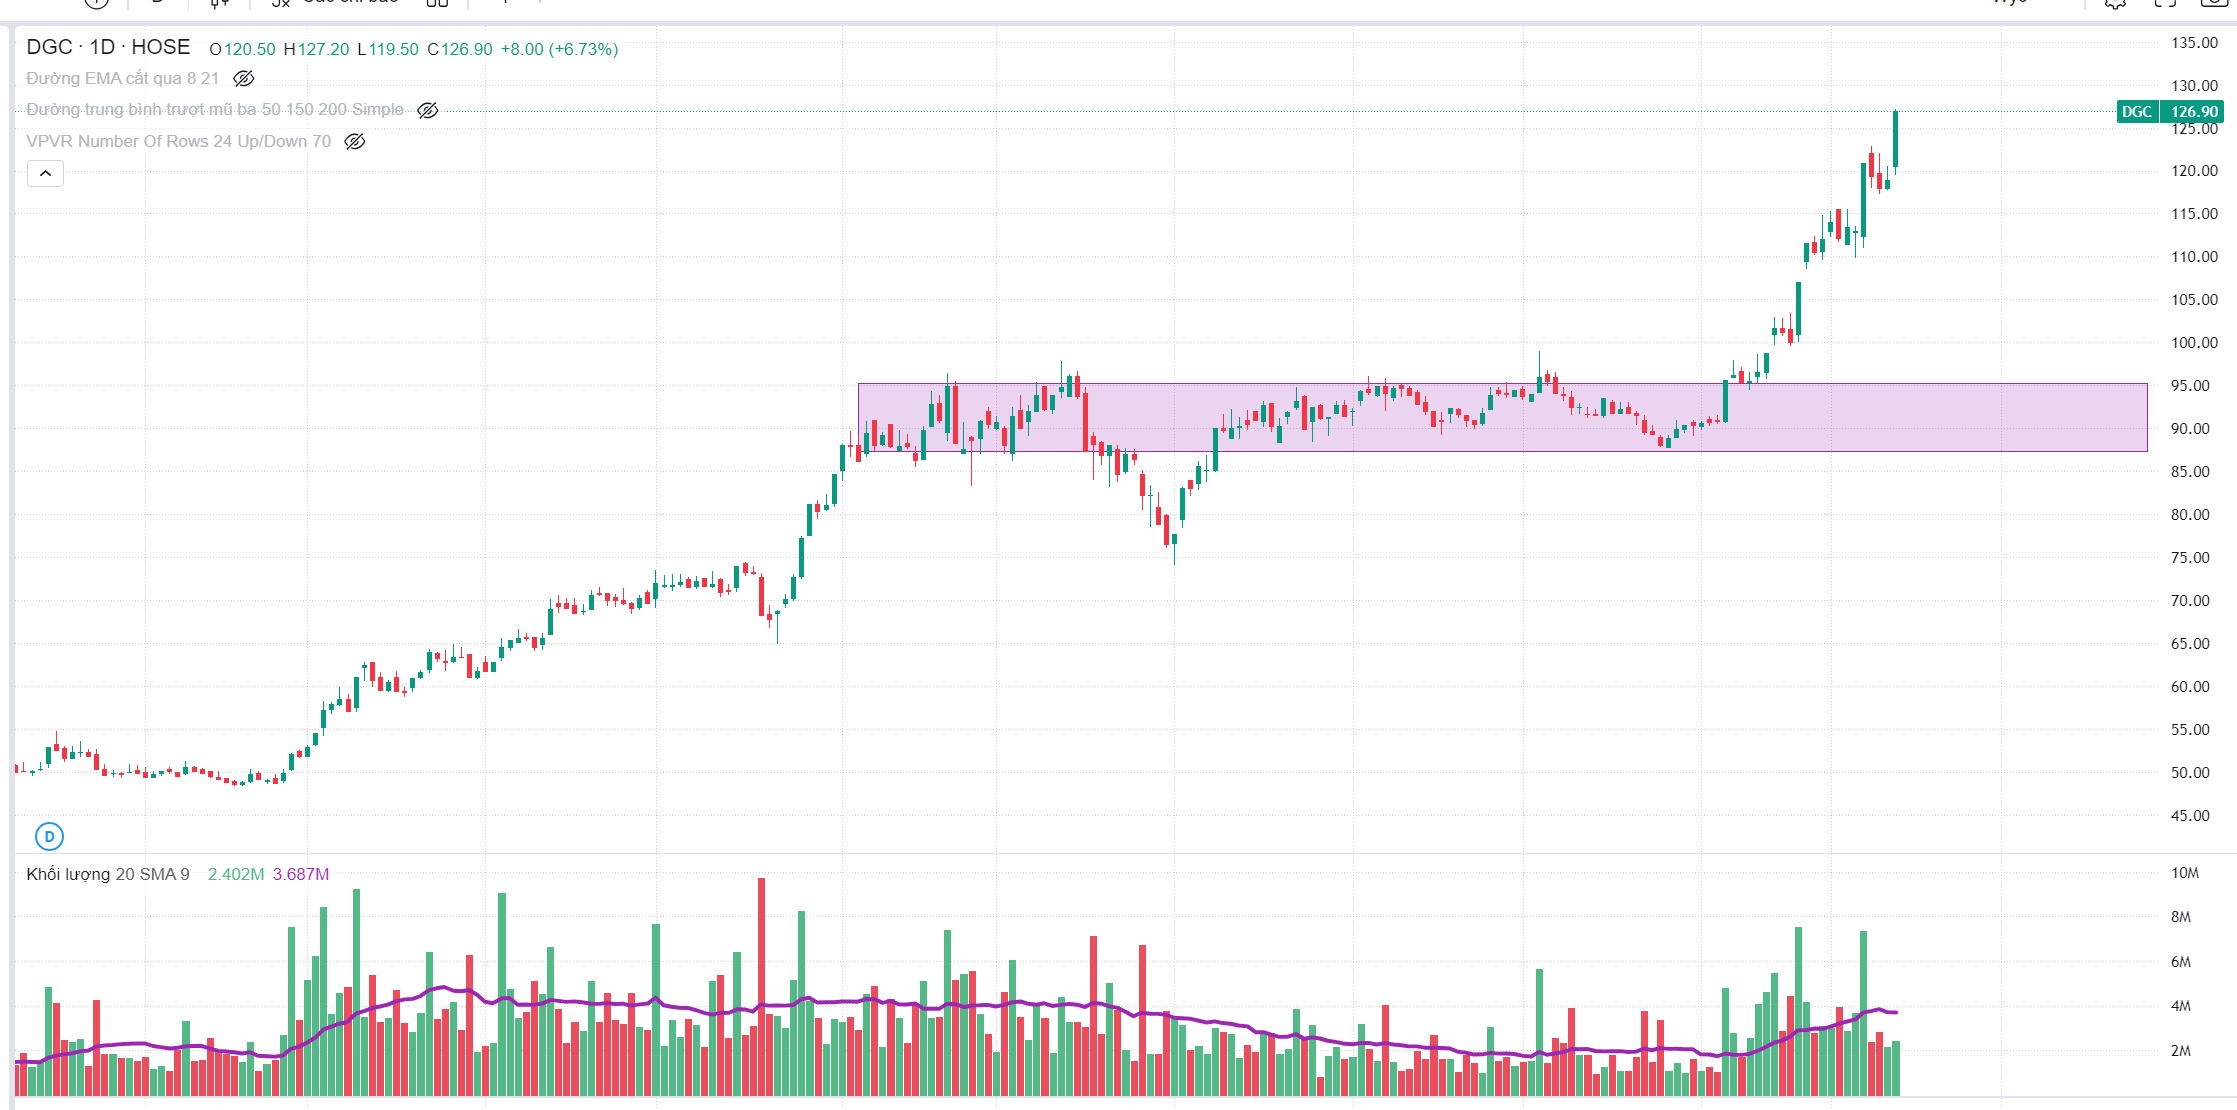
Task: Collapse the indicator legend with the chevron
Action: pos(45,174)
